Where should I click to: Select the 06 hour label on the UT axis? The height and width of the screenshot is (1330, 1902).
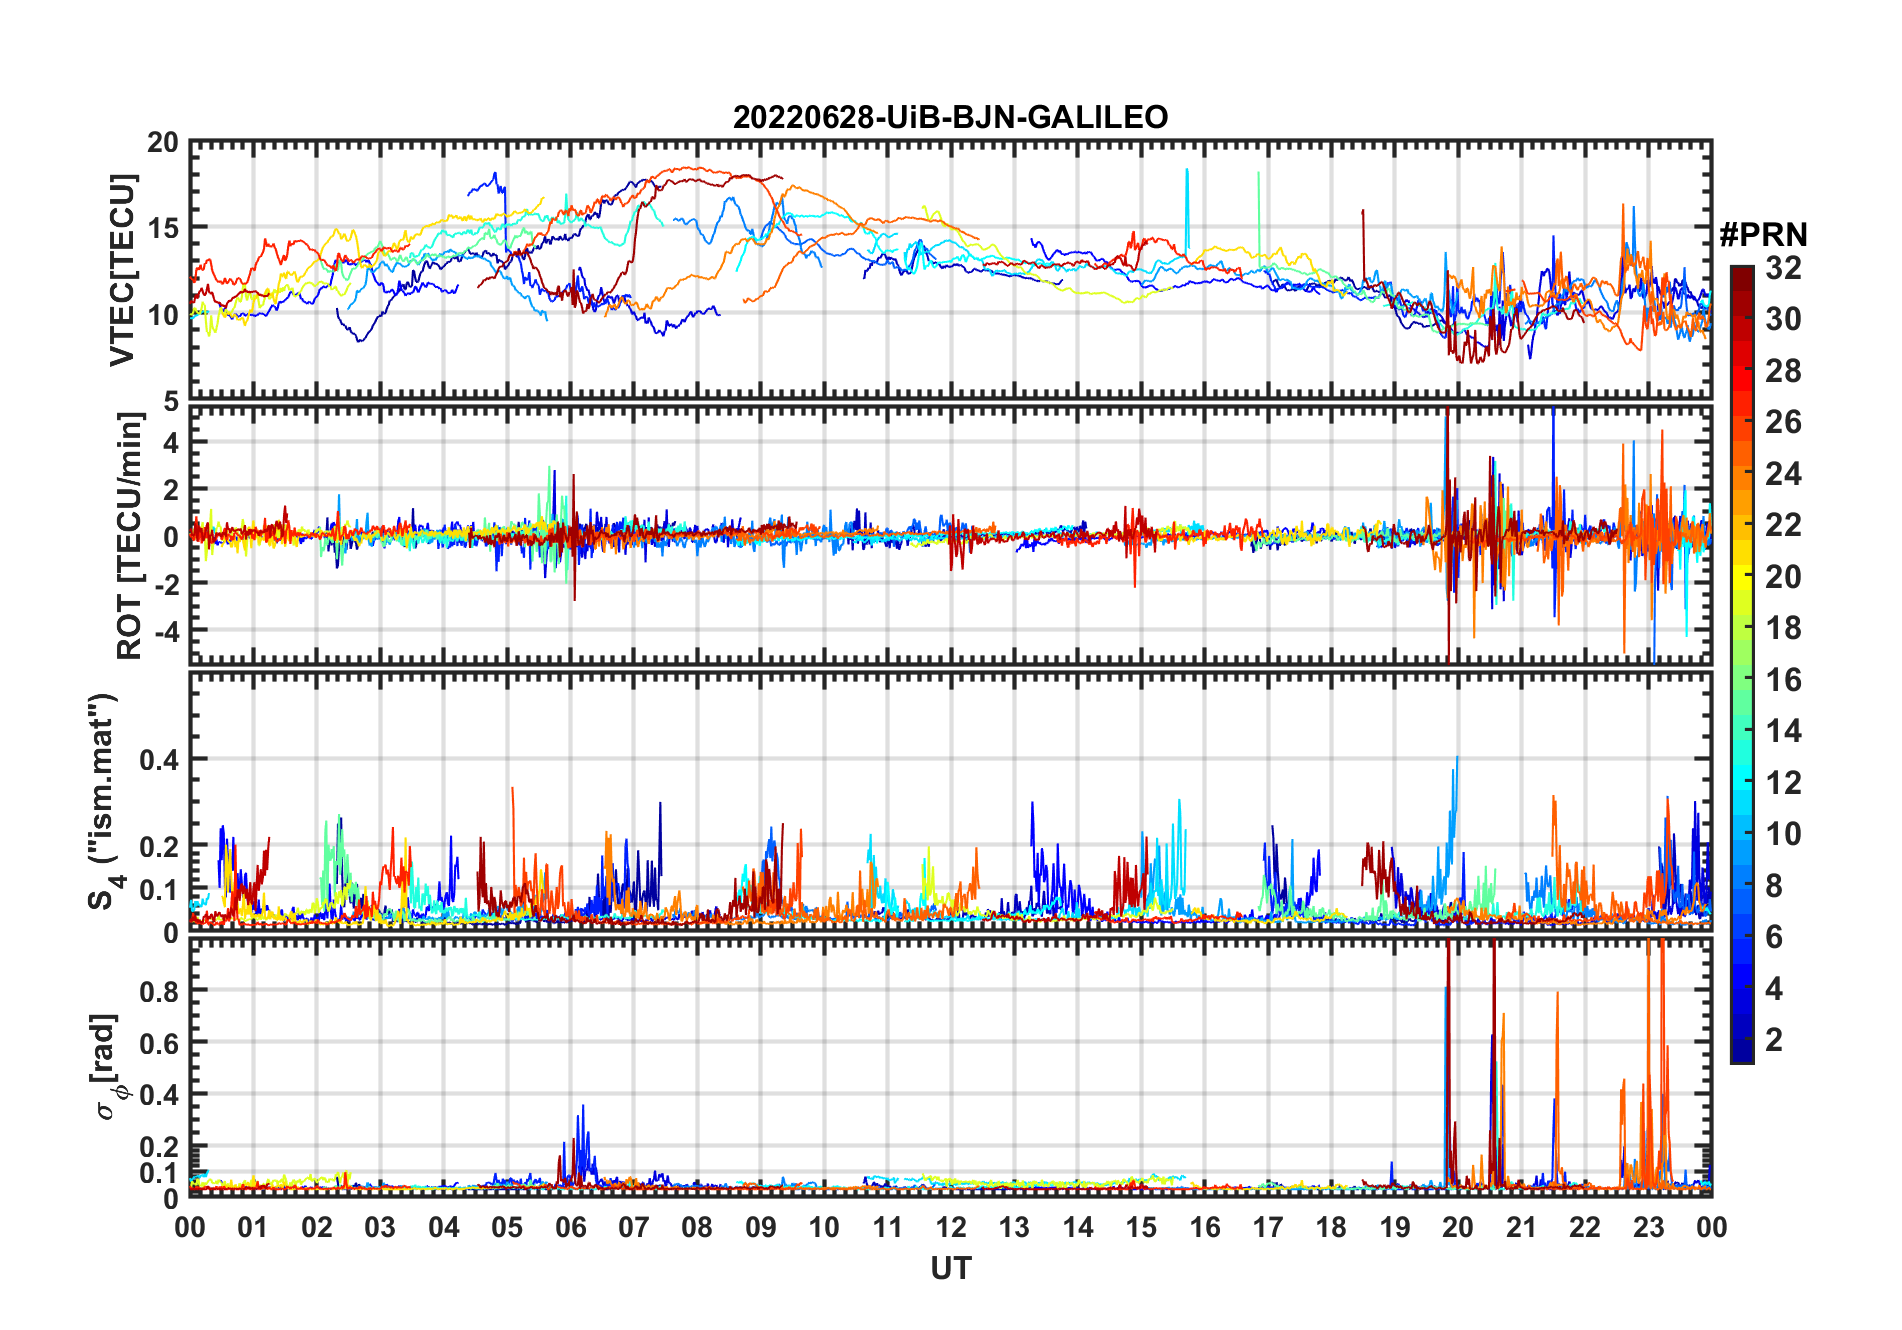(570, 1228)
